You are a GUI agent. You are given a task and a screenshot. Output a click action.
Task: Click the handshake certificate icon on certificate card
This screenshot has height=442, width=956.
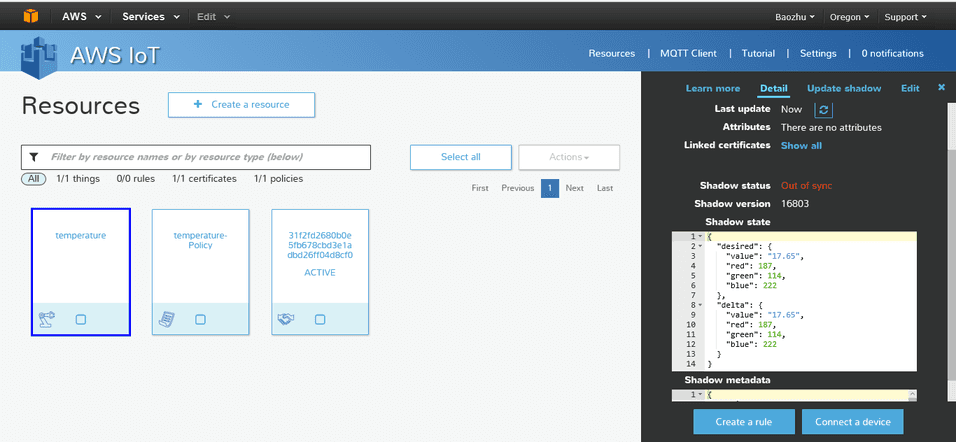[x=286, y=319]
